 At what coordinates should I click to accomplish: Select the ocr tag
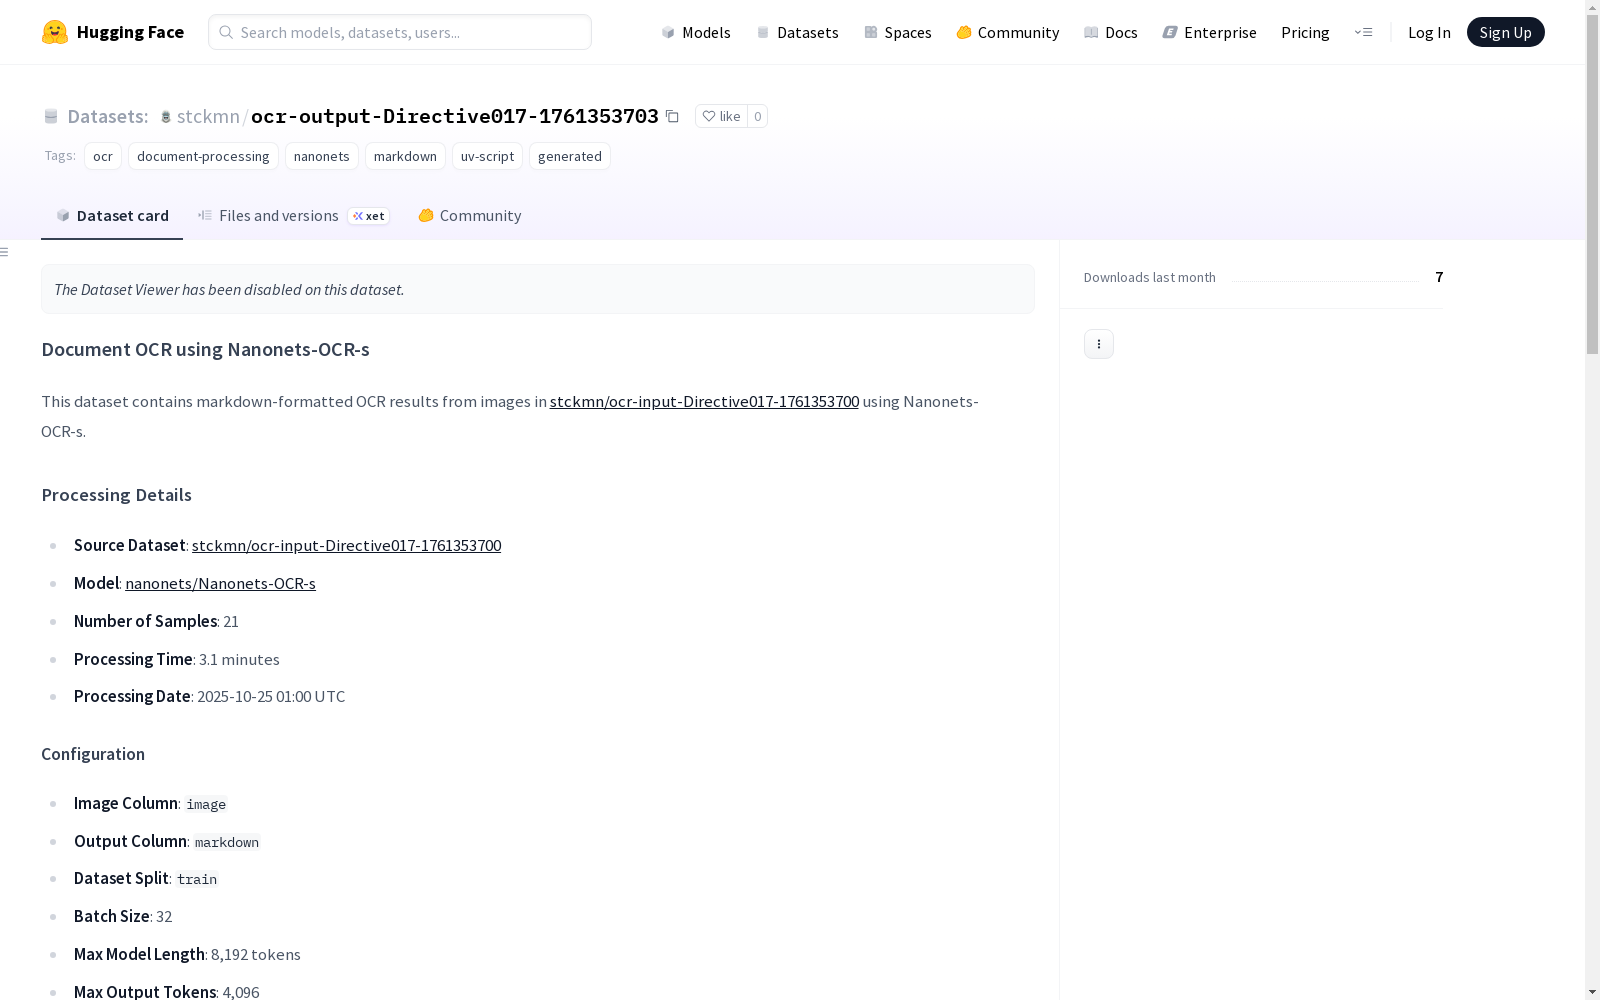tap(103, 156)
